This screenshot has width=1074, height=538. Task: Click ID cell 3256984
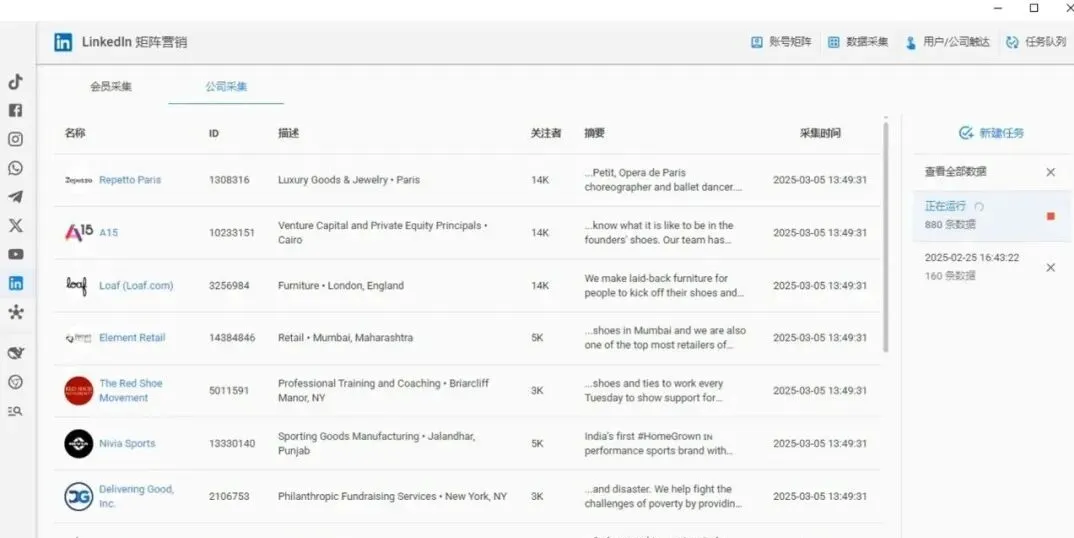(x=229, y=286)
